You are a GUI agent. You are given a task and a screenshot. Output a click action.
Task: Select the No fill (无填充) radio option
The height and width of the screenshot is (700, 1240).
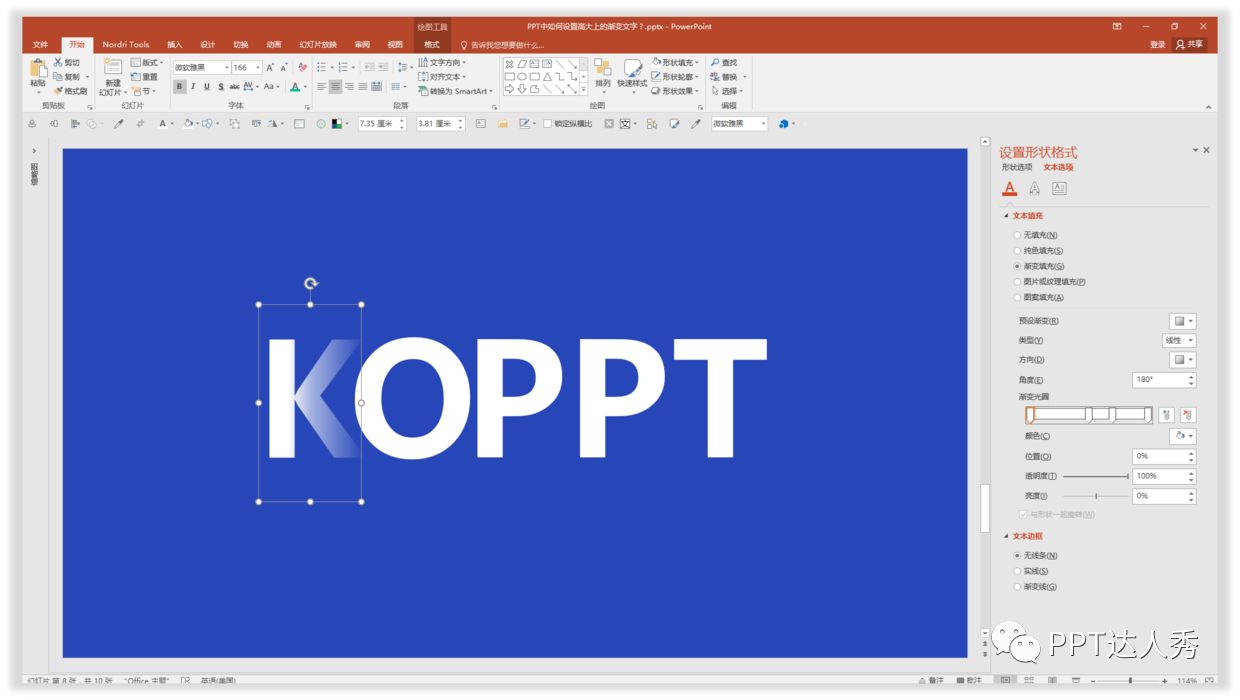pos(1018,235)
